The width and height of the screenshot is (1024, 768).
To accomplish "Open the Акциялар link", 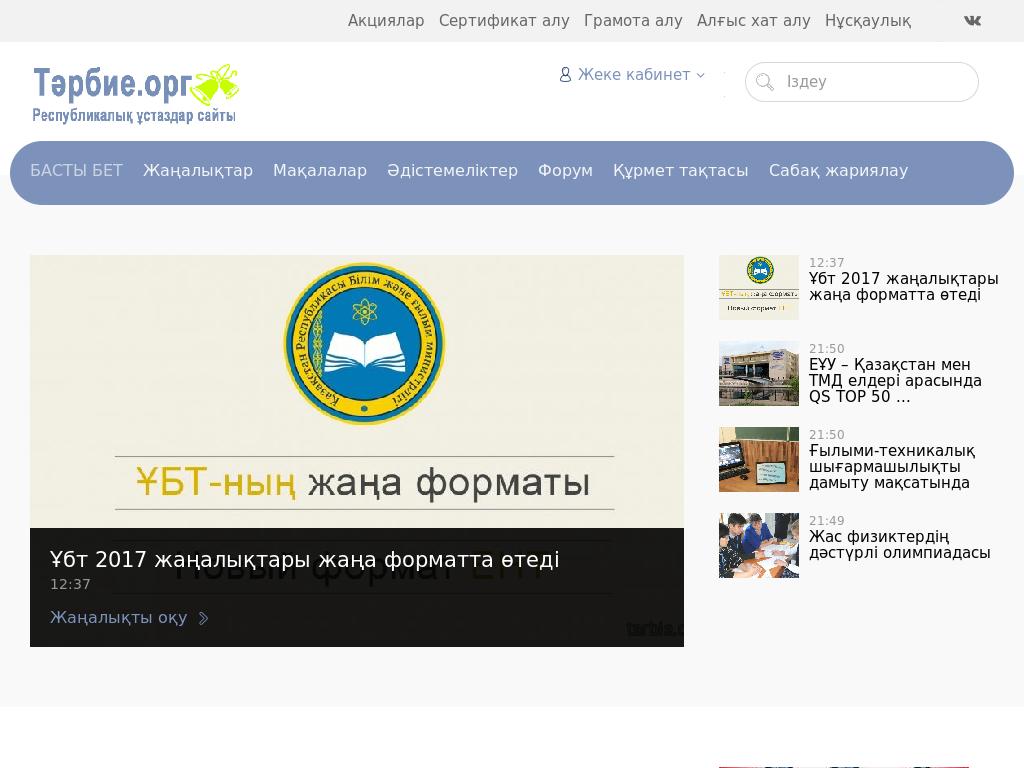I will [x=386, y=21].
